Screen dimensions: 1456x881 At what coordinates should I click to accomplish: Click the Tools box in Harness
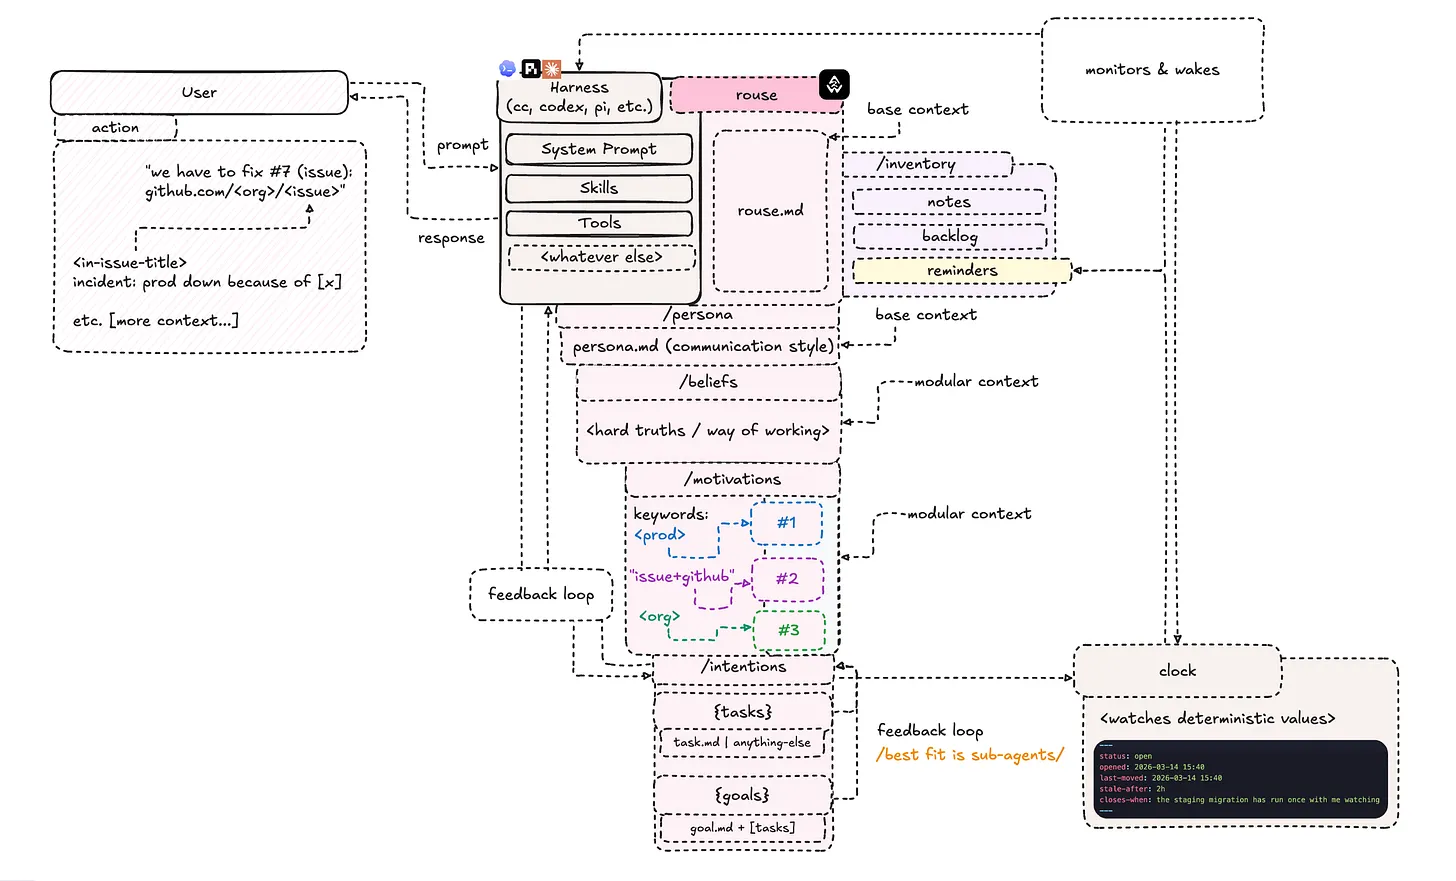tap(599, 223)
